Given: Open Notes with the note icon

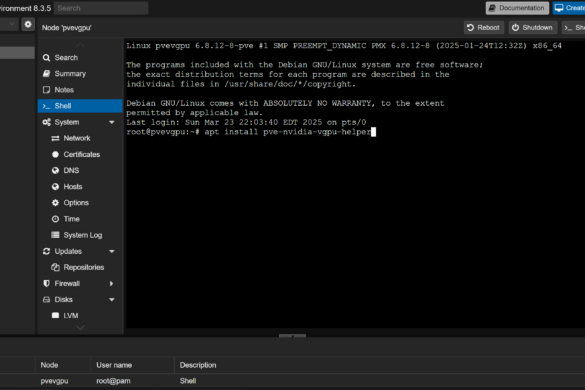Looking at the screenshot, I should tap(46, 90).
